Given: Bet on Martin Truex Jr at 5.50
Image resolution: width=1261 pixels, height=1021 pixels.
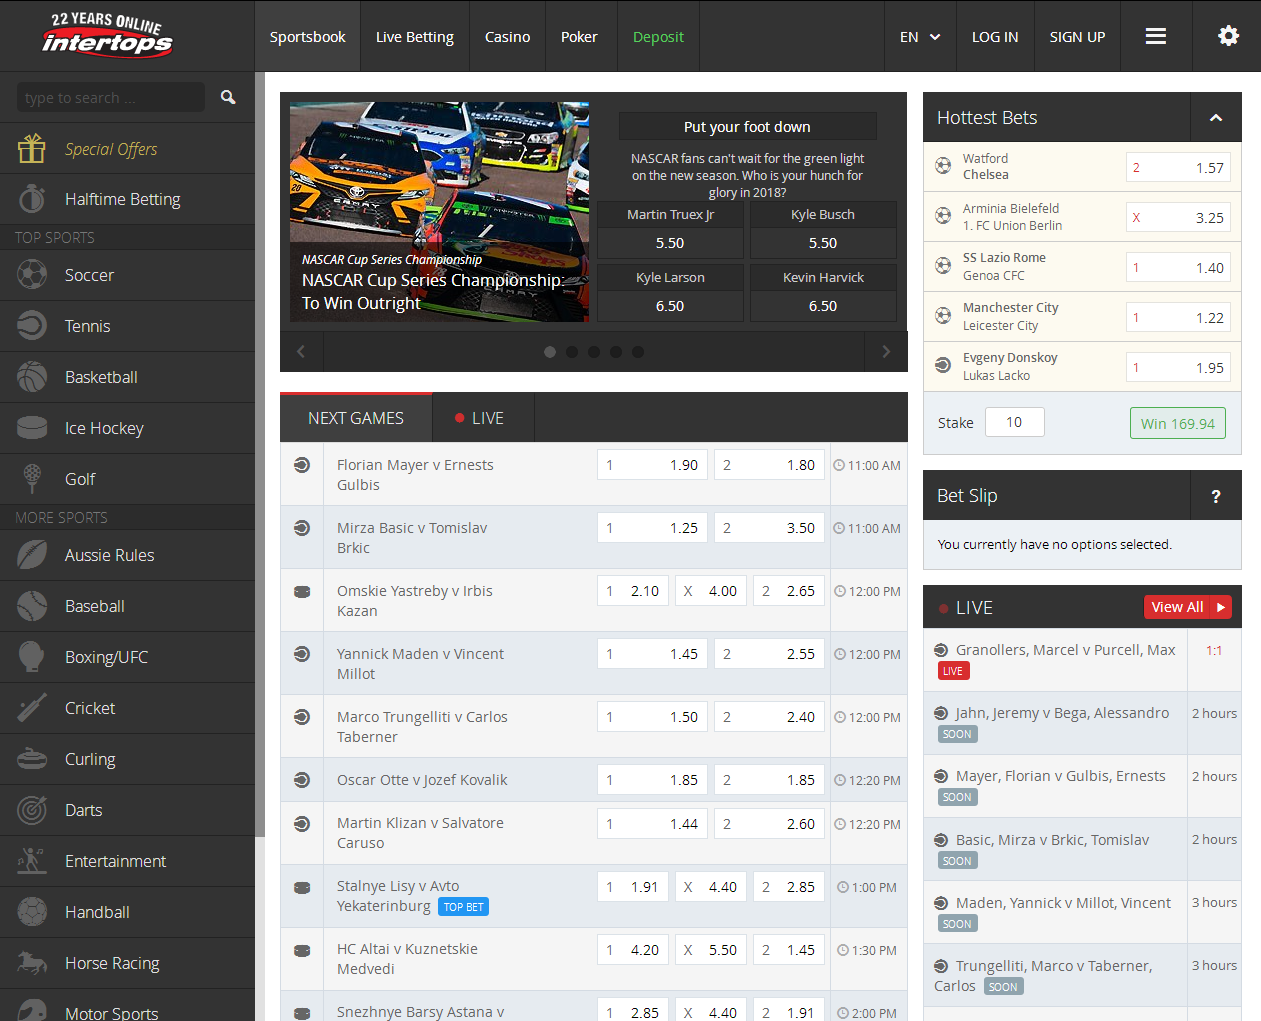Looking at the screenshot, I should pyautogui.click(x=670, y=243).
